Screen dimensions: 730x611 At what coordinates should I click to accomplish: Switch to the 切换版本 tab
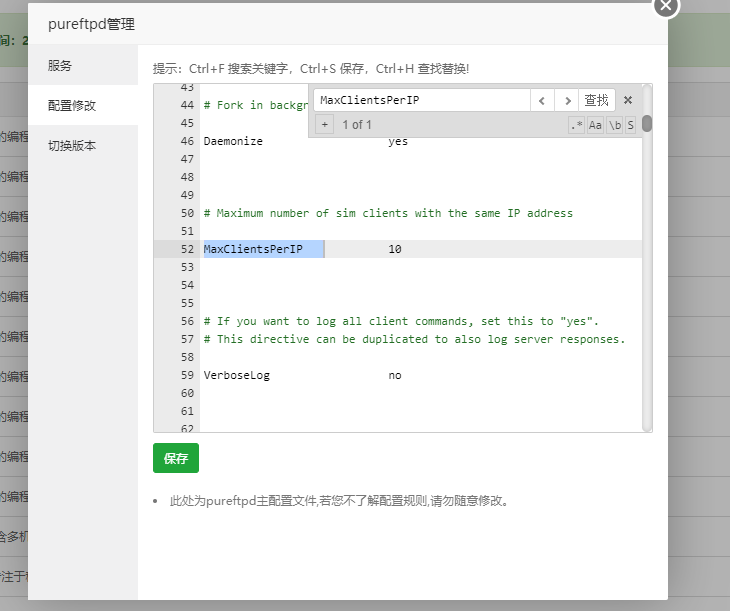click(x=83, y=145)
